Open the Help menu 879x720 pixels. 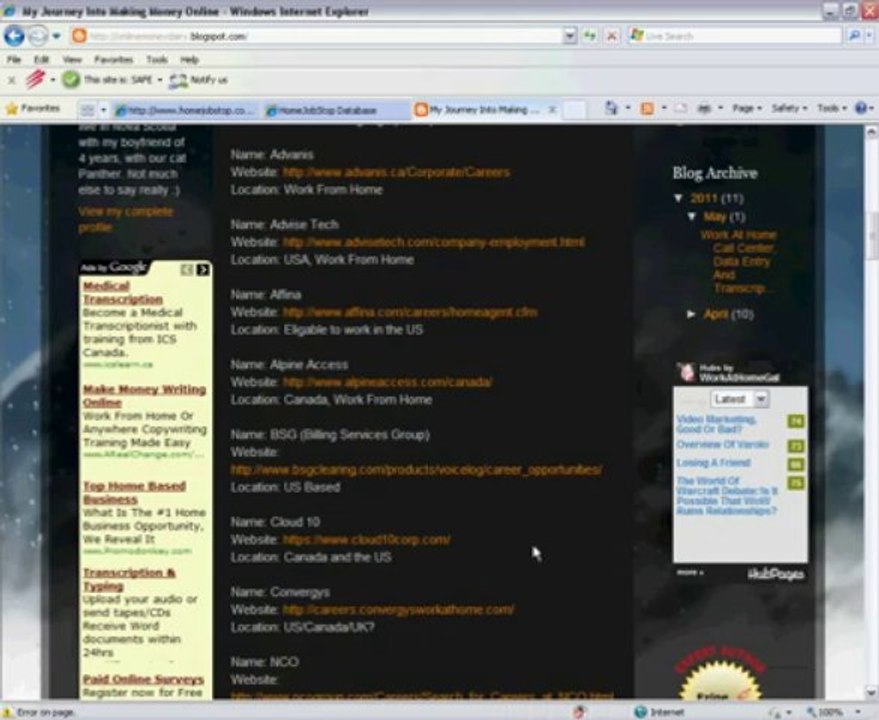(189, 59)
